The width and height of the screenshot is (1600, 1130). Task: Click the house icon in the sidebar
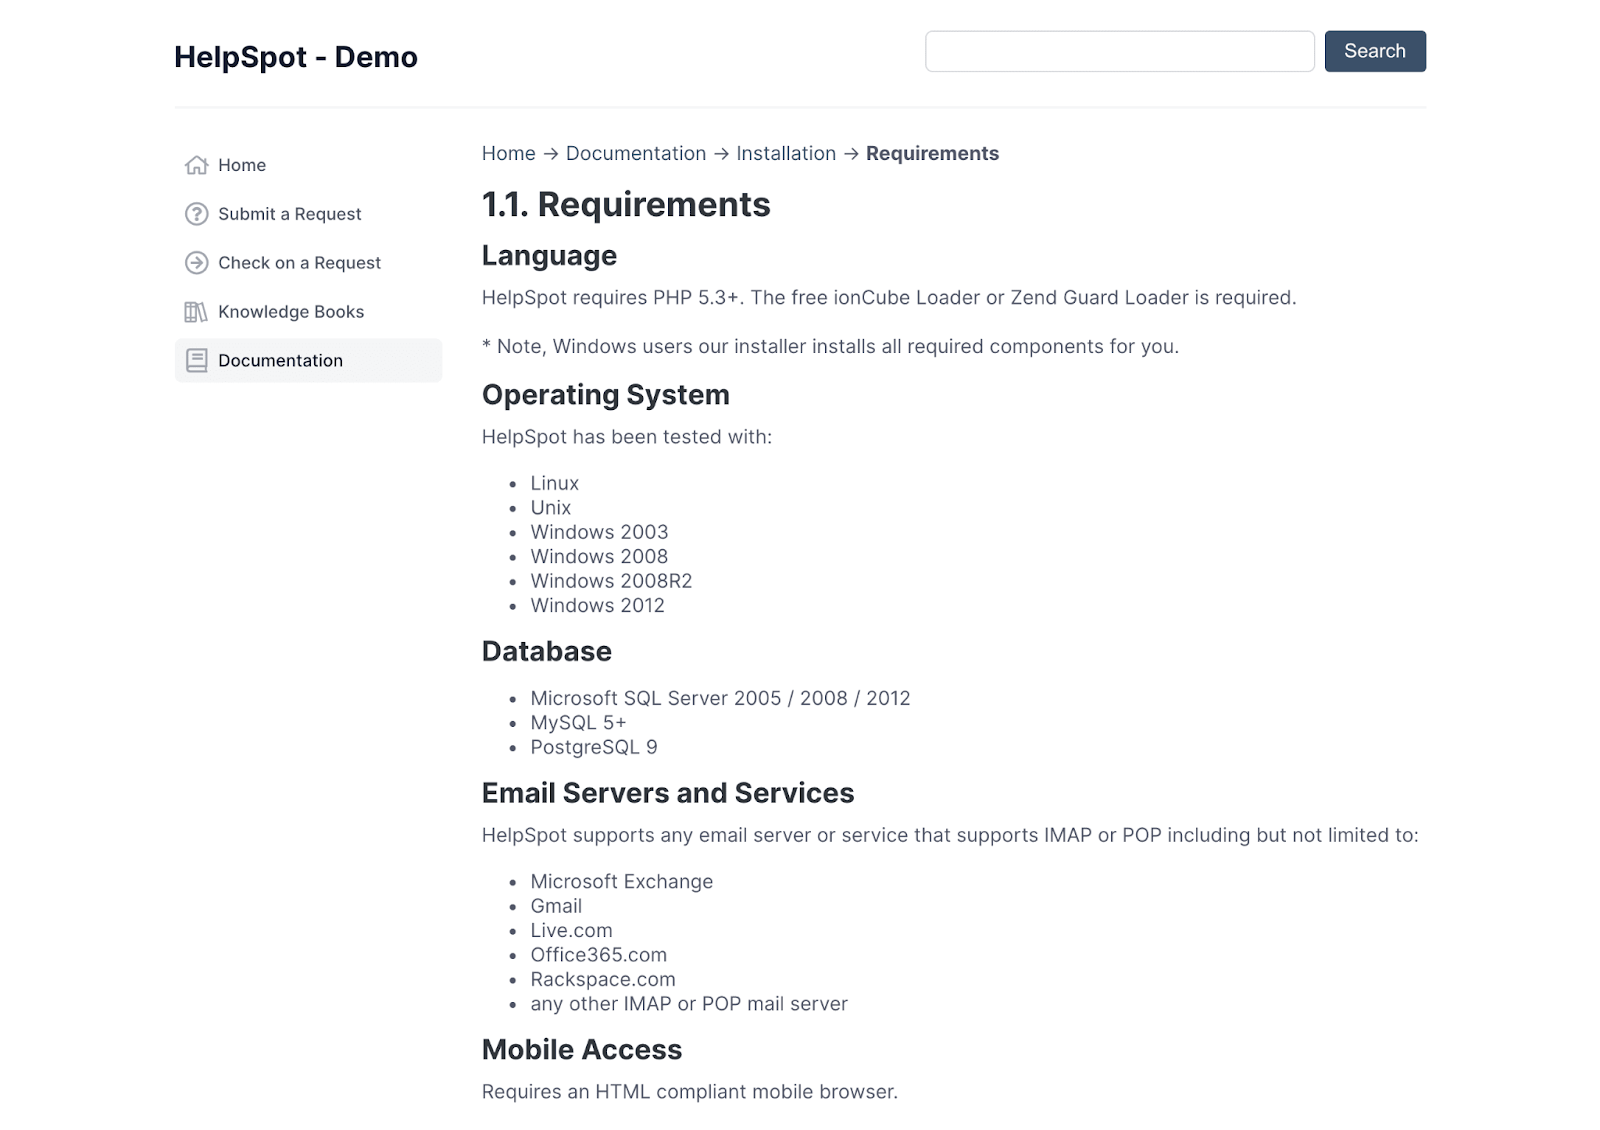click(197, 165)
